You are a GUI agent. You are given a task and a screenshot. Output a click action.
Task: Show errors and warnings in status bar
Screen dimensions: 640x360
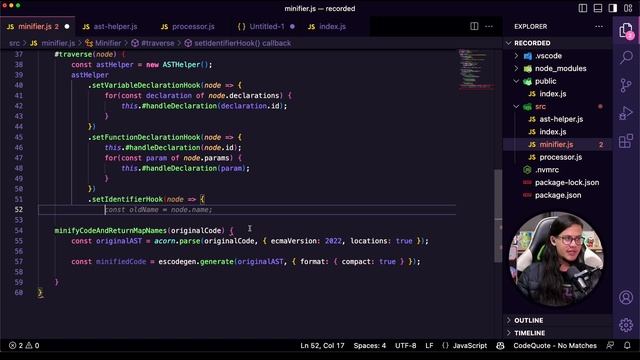pyautogui.click(x=24, y=345)
